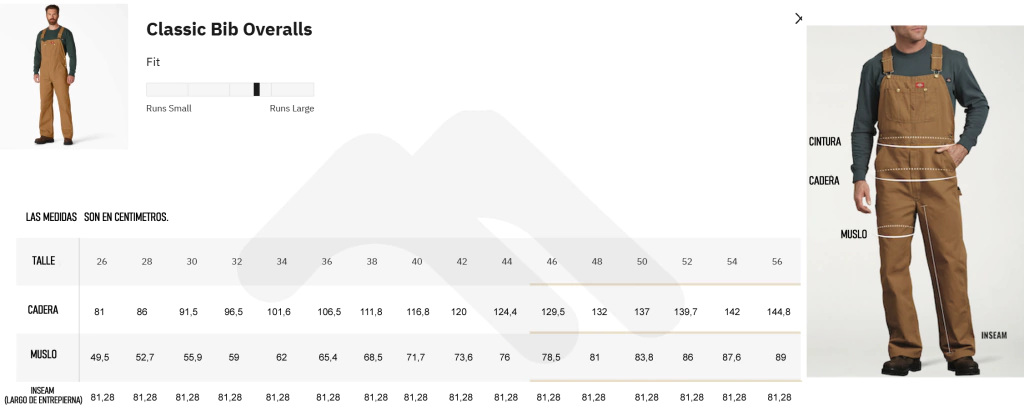Click the Runs Large label
This screenshot has width=1024, height=411.
(292, 108)
